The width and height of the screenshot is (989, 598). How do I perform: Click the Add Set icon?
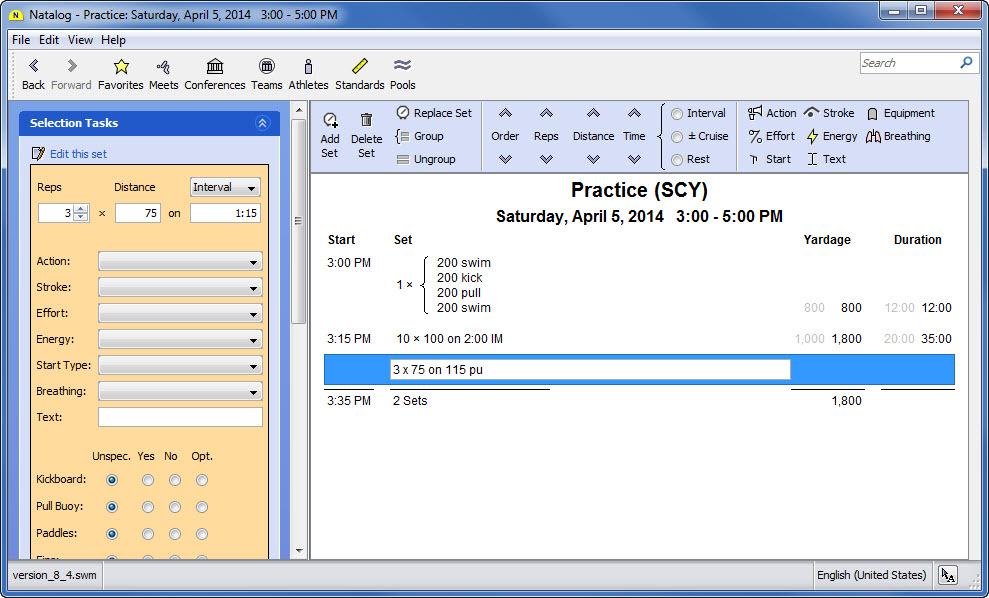pyautogui.click(x=330, y=120)
